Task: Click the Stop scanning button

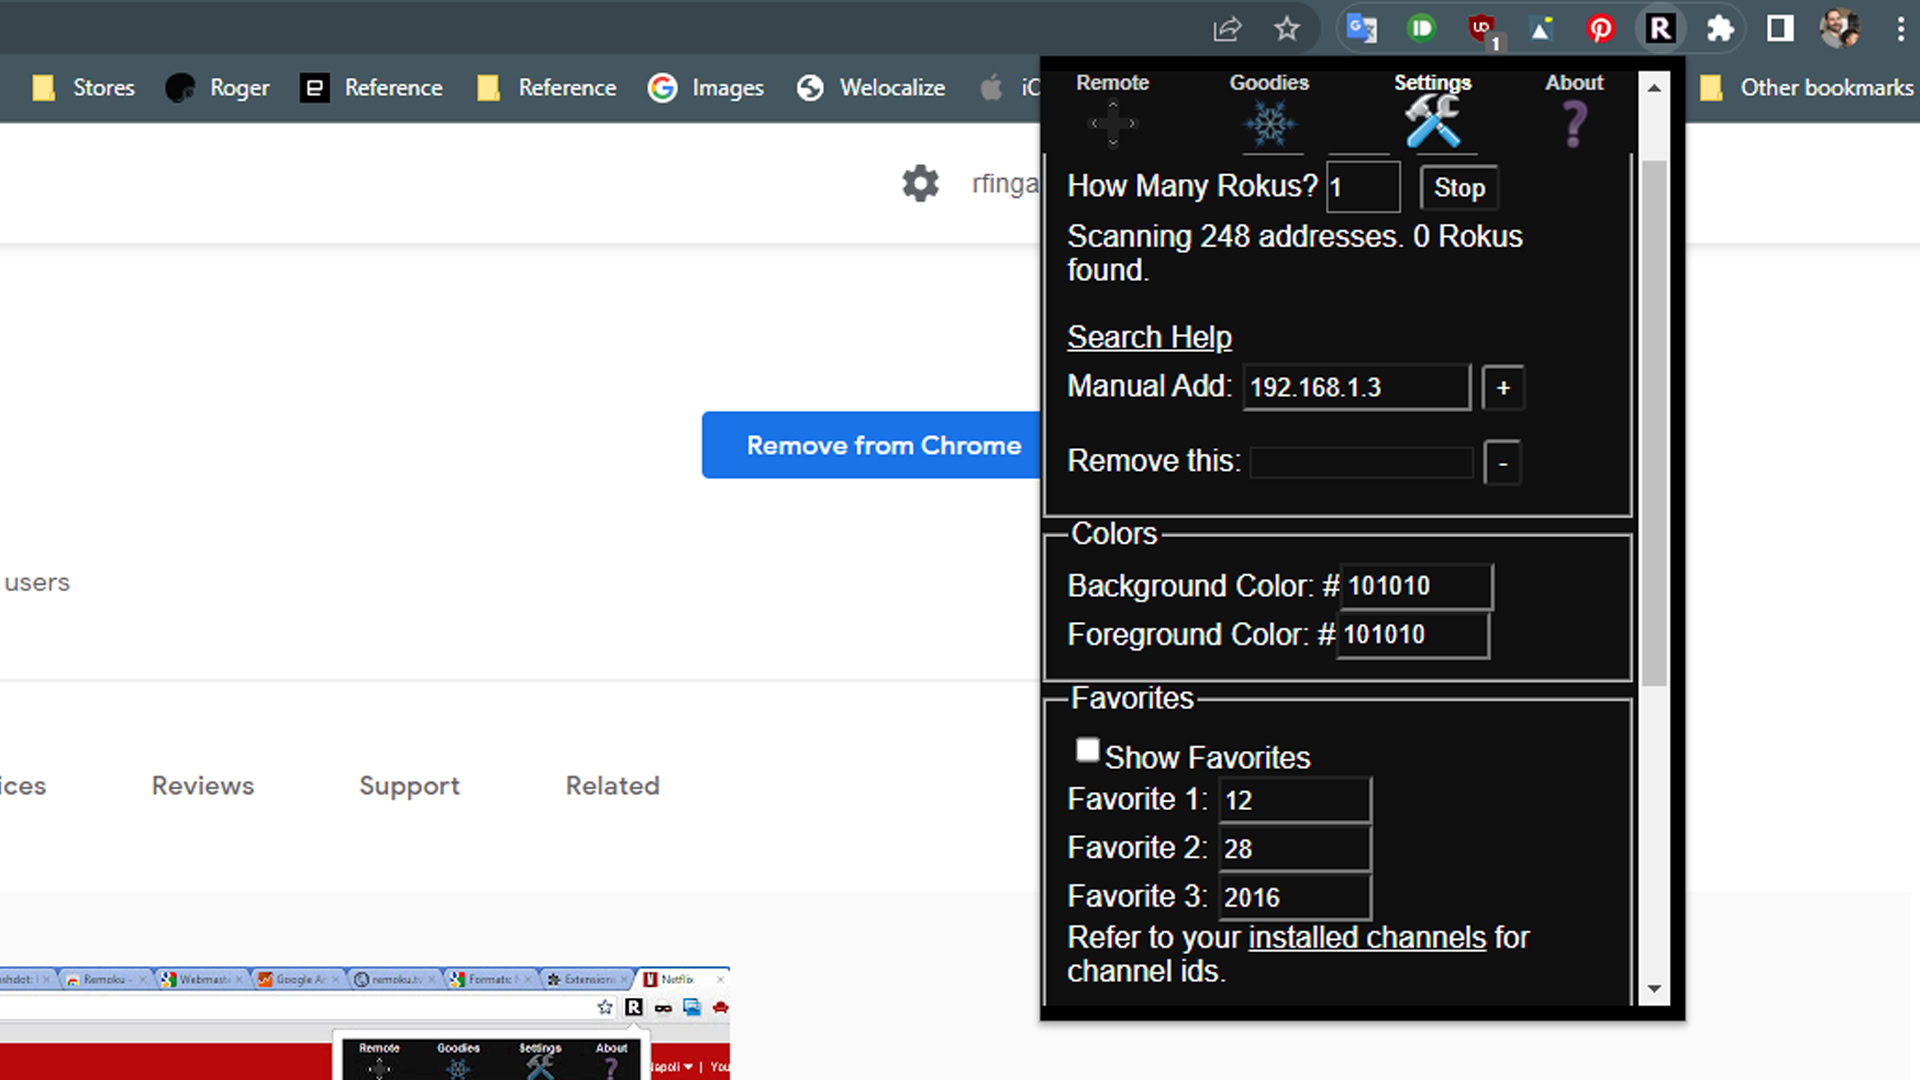Action: [1459, 188]
